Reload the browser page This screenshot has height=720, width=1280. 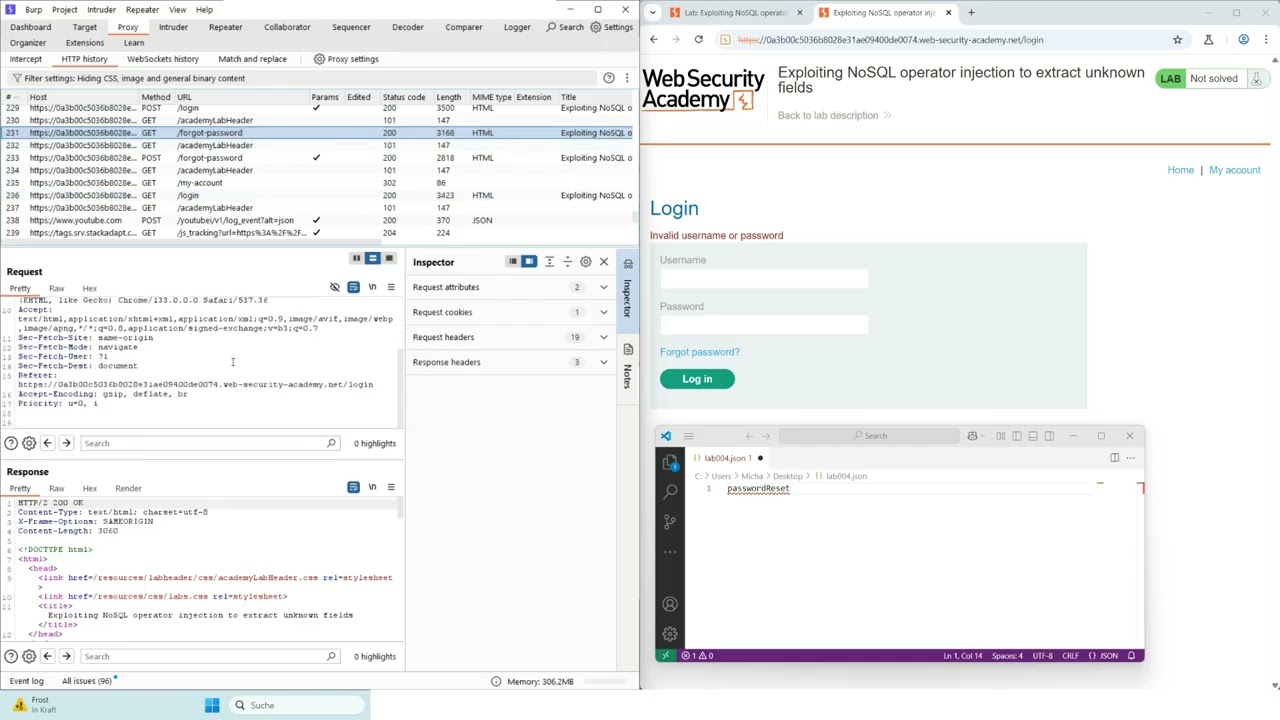point(698,39)
